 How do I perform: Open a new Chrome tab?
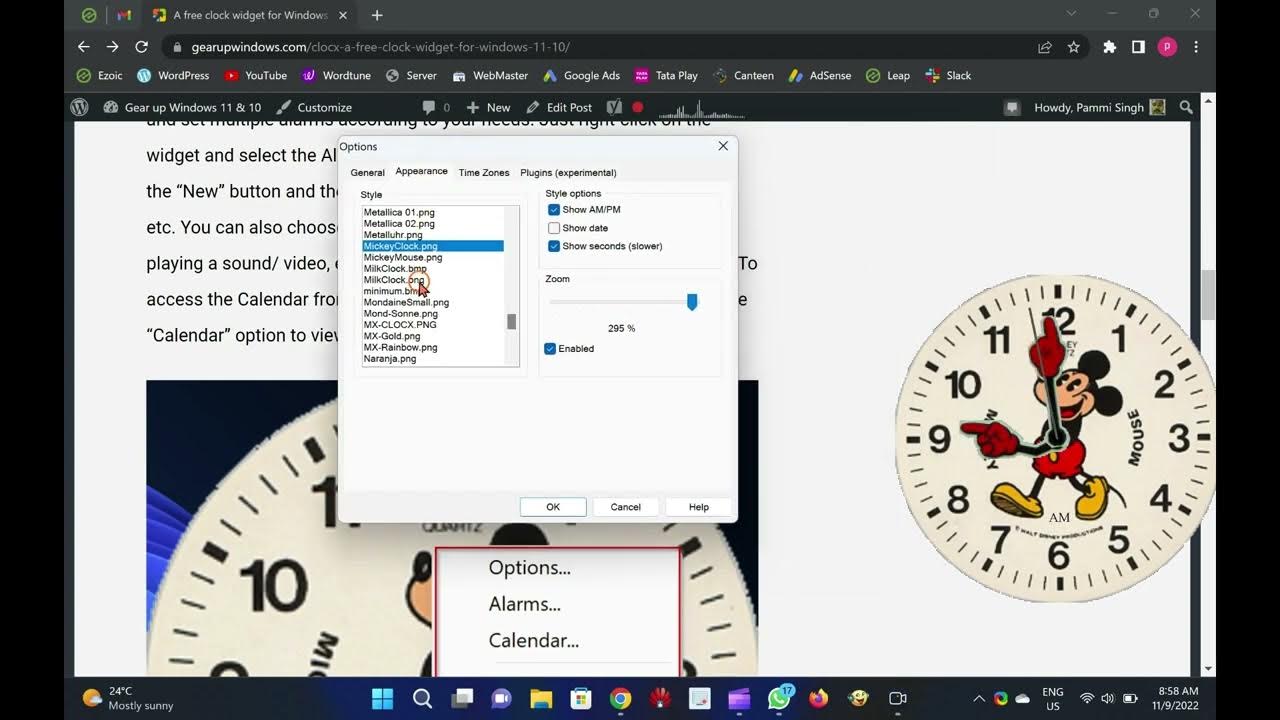[x=377, y=15]
